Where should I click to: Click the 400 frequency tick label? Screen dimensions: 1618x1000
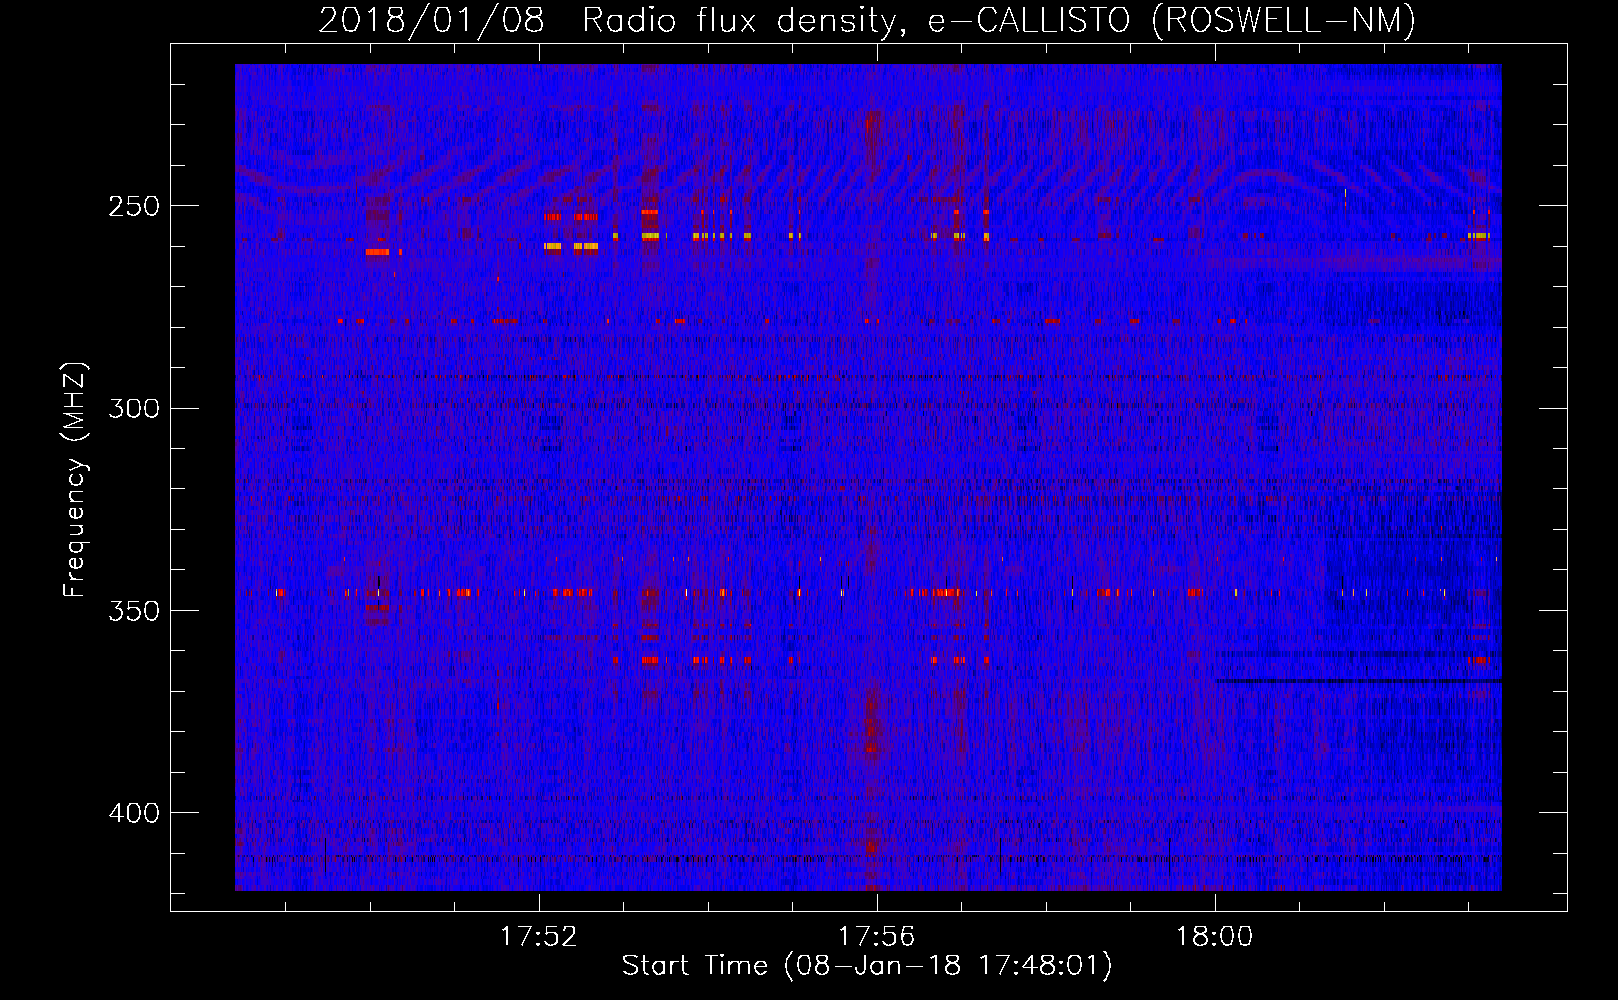[134, 813]
